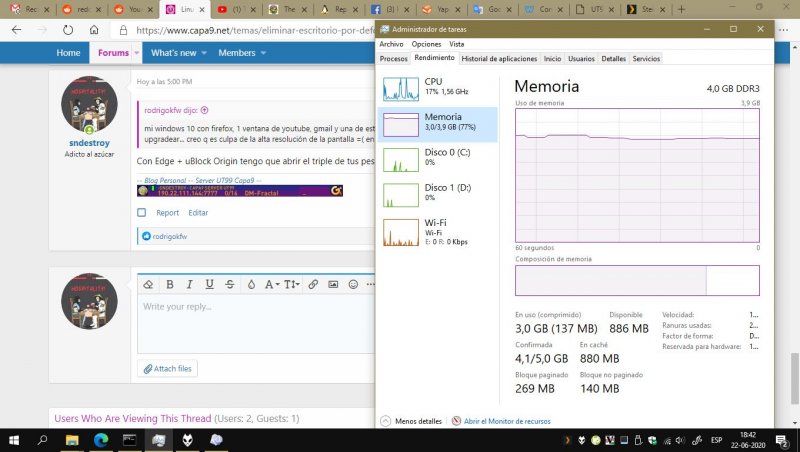The width and height of the screenshot is (800, 452).
Task: Click the browser reload icon
Action: 68,30
